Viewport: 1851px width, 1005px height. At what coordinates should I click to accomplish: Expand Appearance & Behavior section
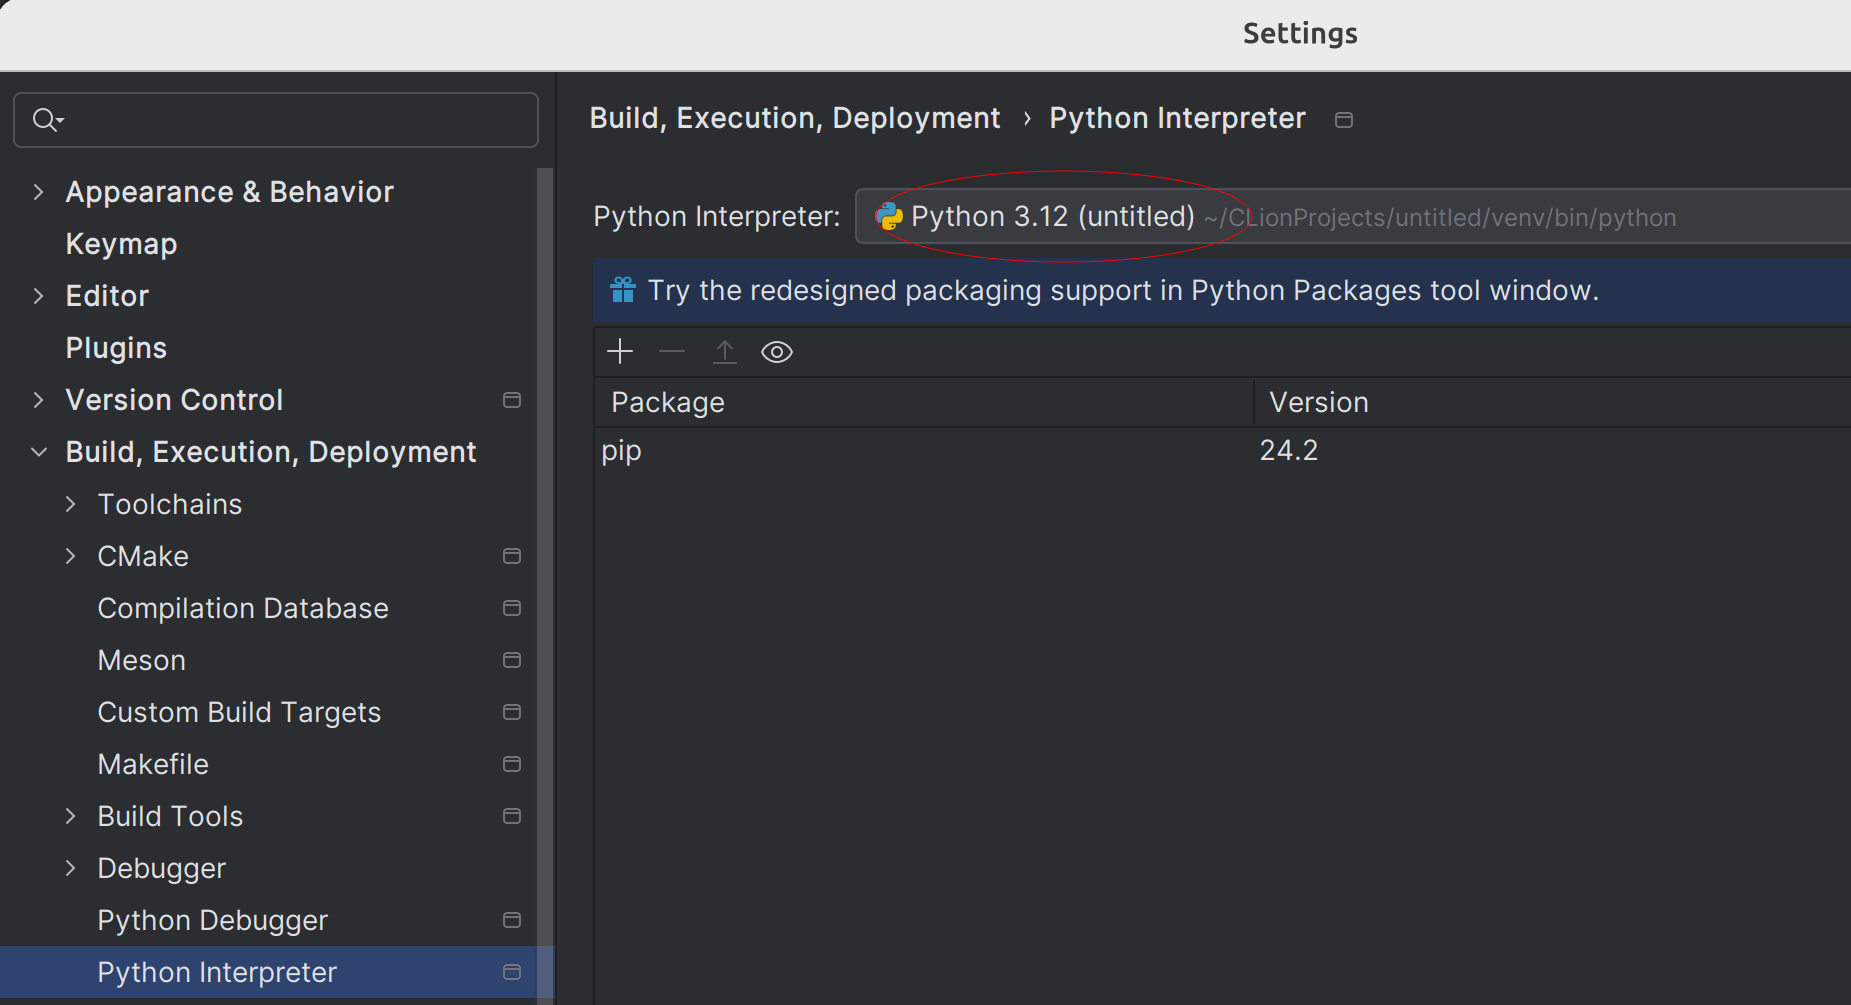pos(38,192)
